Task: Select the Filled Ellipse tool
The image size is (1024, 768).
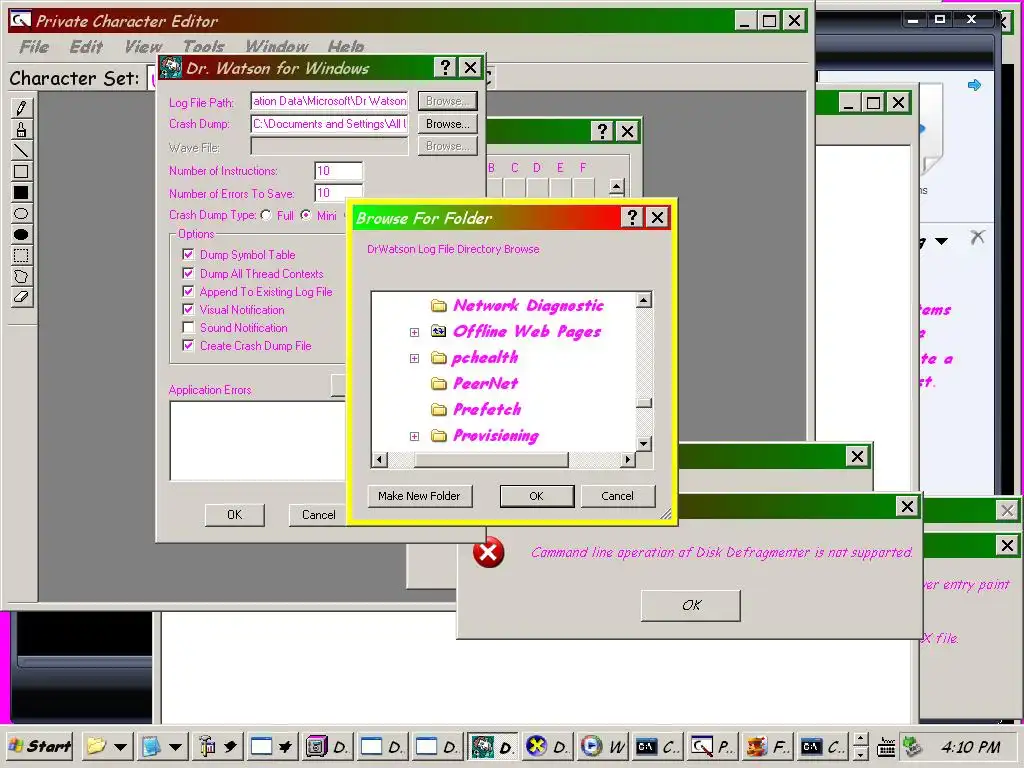Action: click(x=21, y=234)
